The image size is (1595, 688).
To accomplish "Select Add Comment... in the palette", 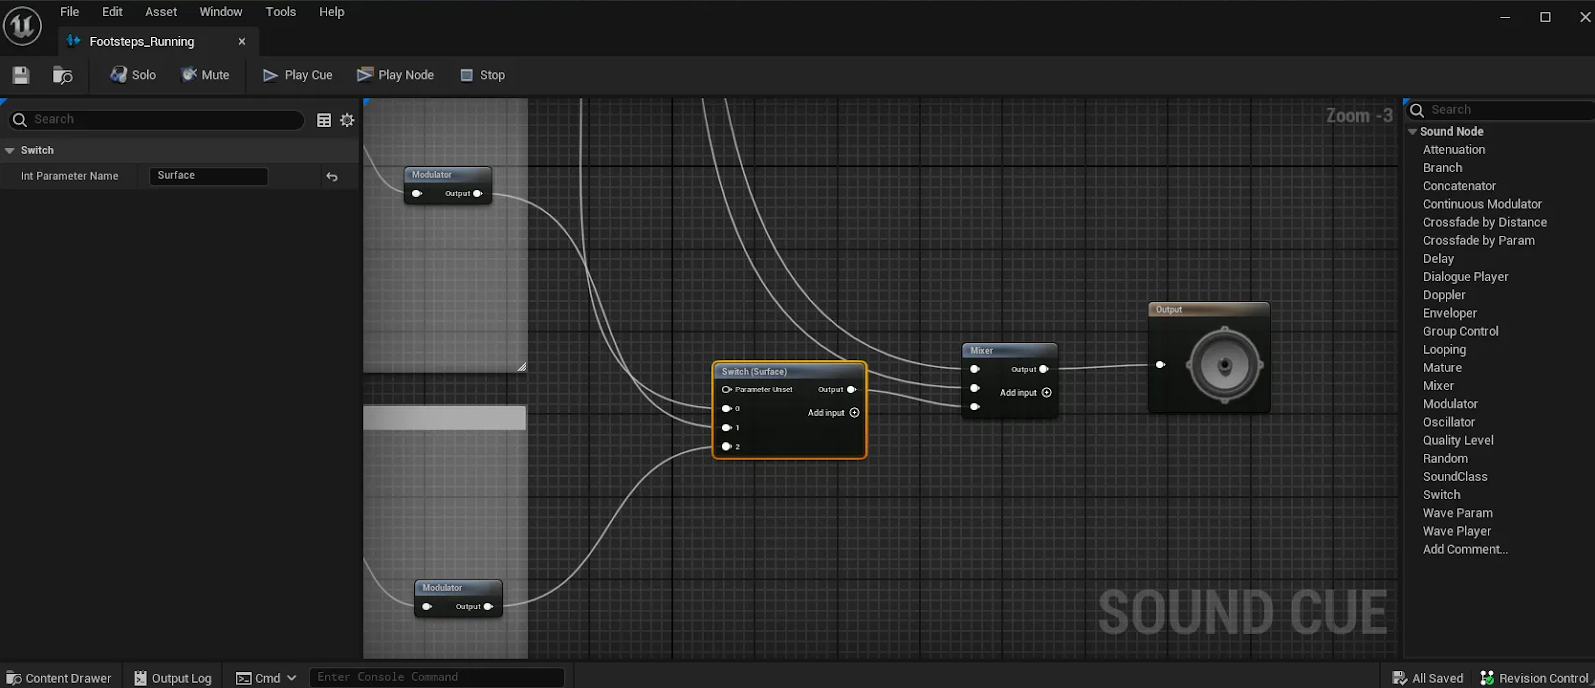I will coord(1465,550).
